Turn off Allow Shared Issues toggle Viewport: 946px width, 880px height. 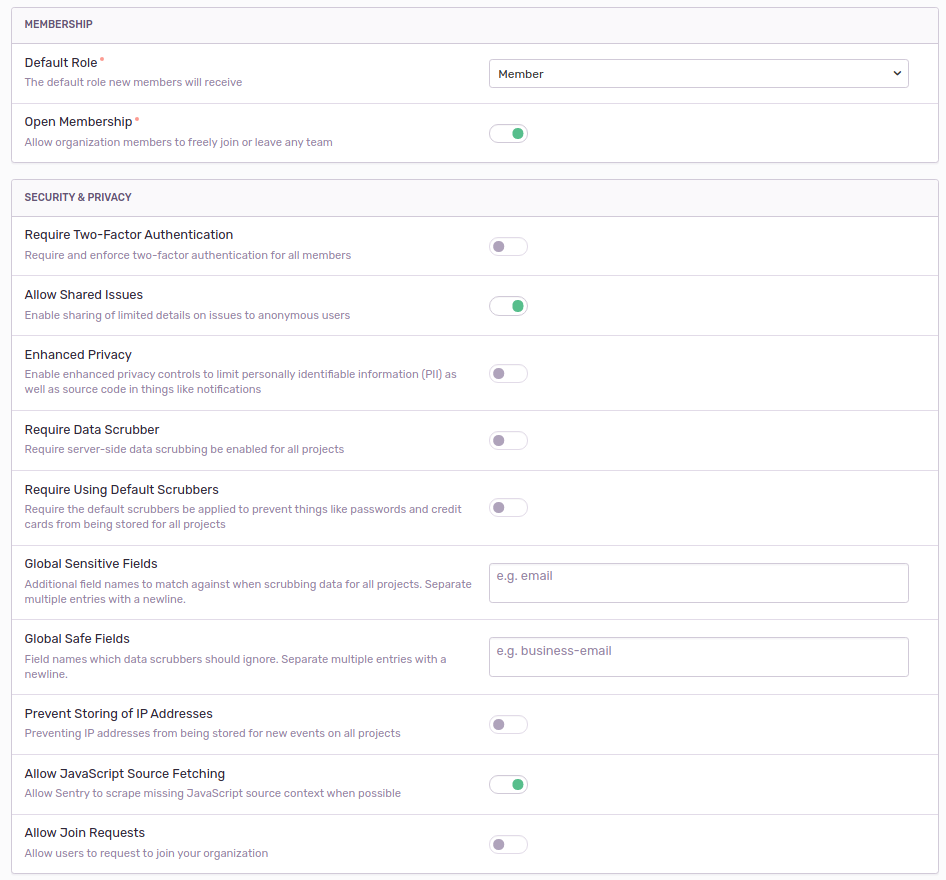[508, 306]
